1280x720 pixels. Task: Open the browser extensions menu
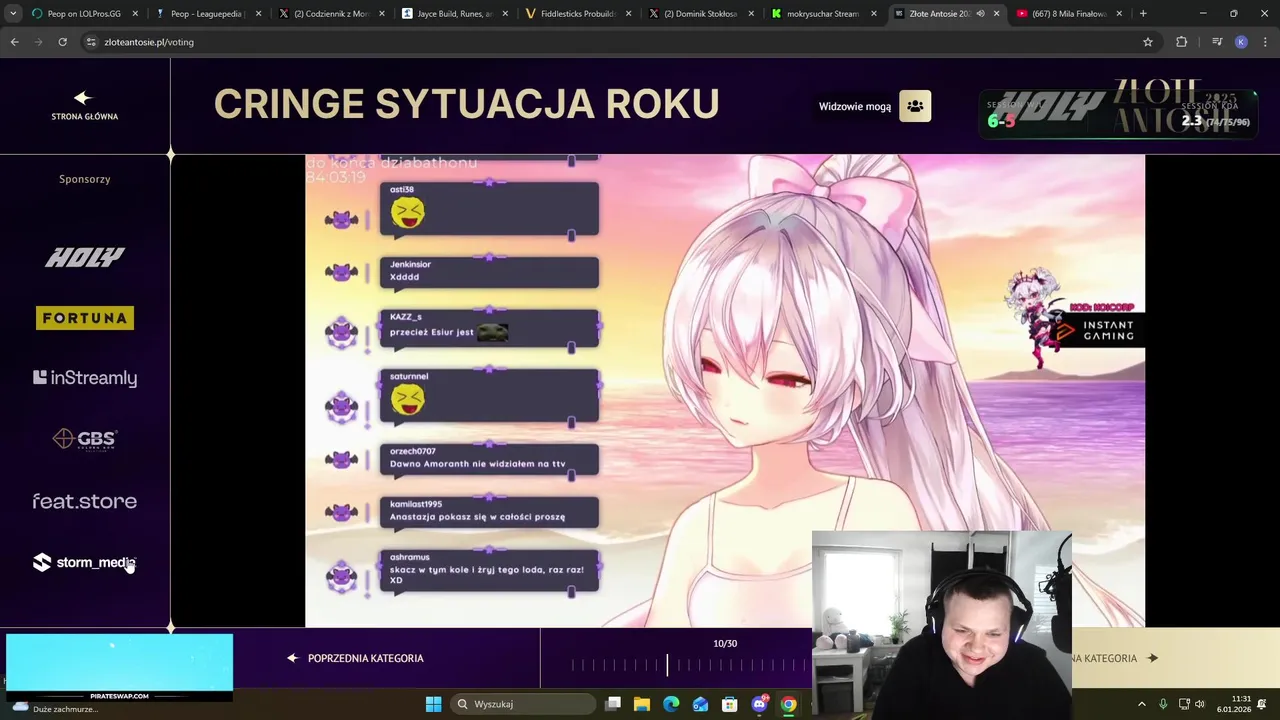[x=1181, y=42]
